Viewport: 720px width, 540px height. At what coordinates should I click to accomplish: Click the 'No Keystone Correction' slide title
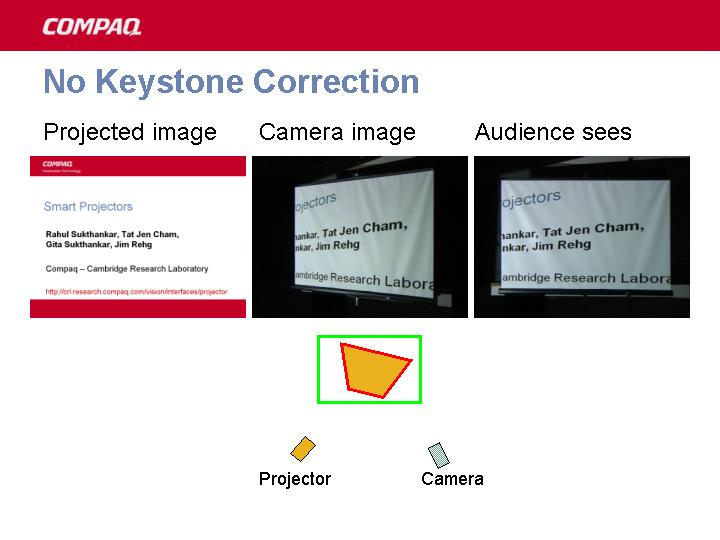tap(231, 82)
